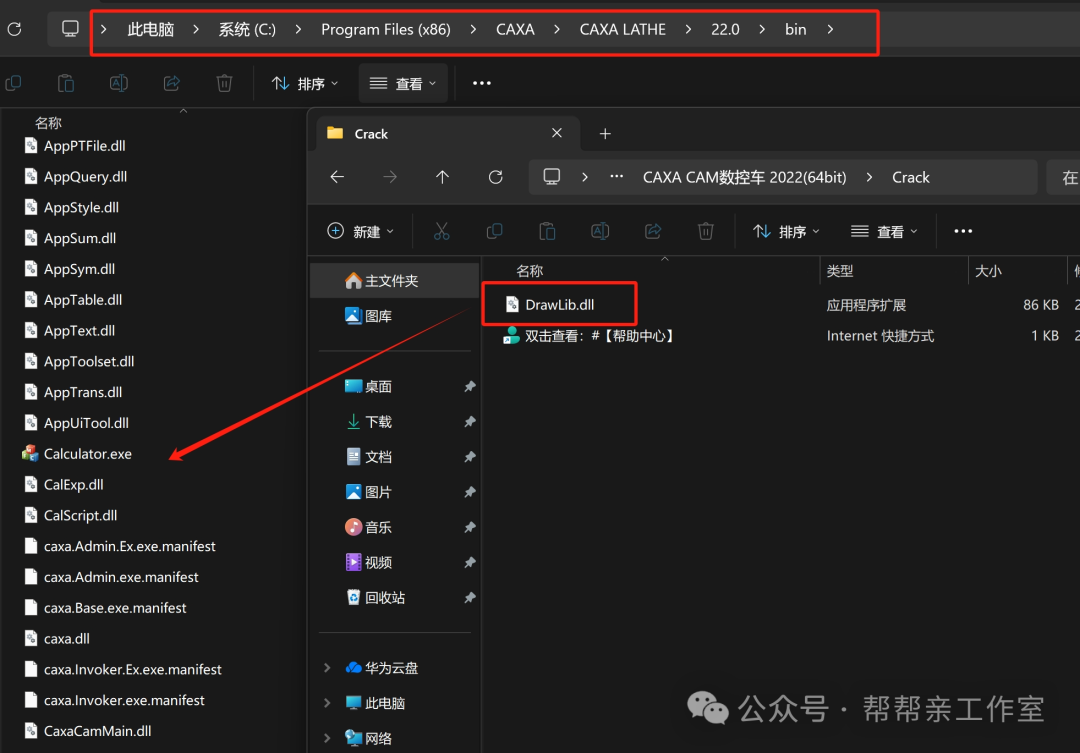This screenshot has height=753, width=1080.
Task: Click the paste icon in bin window toolbar
Action: pyautogui.click(x=65, y=83)
